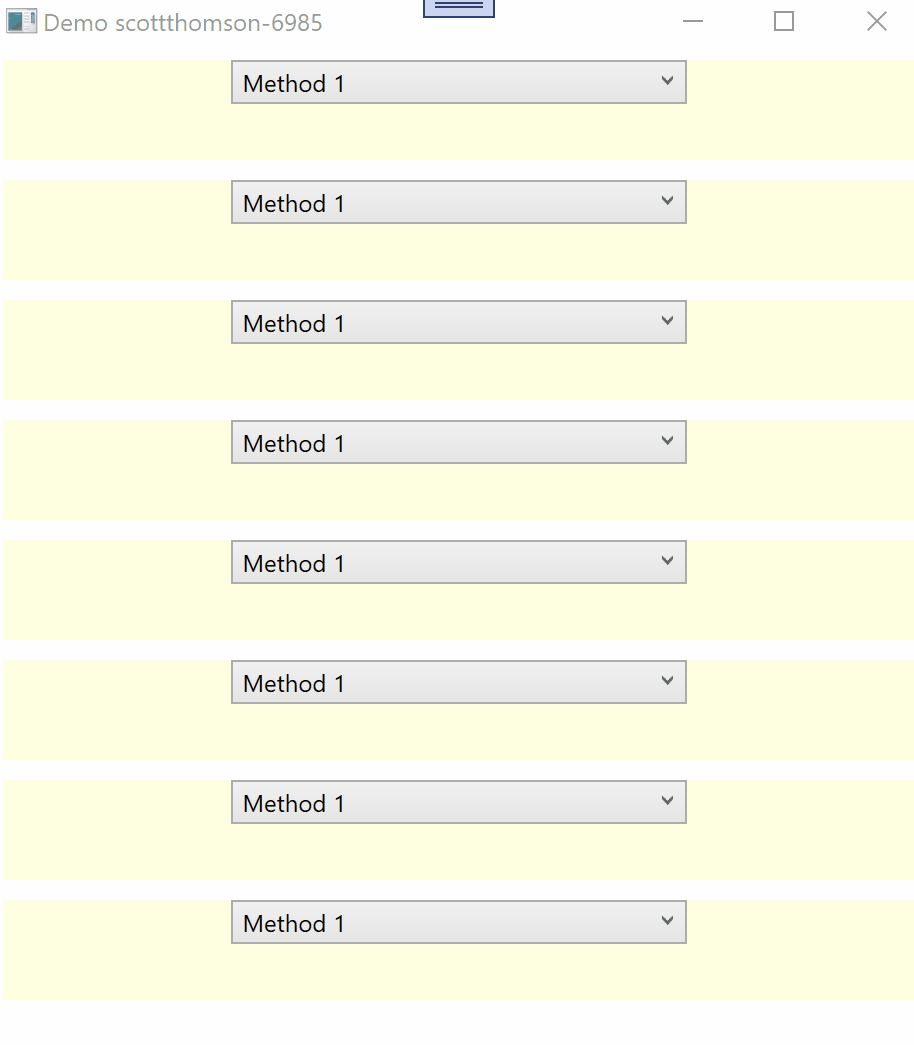Click the chevron arrow on the topmost dropdown

tap(667, 81)
